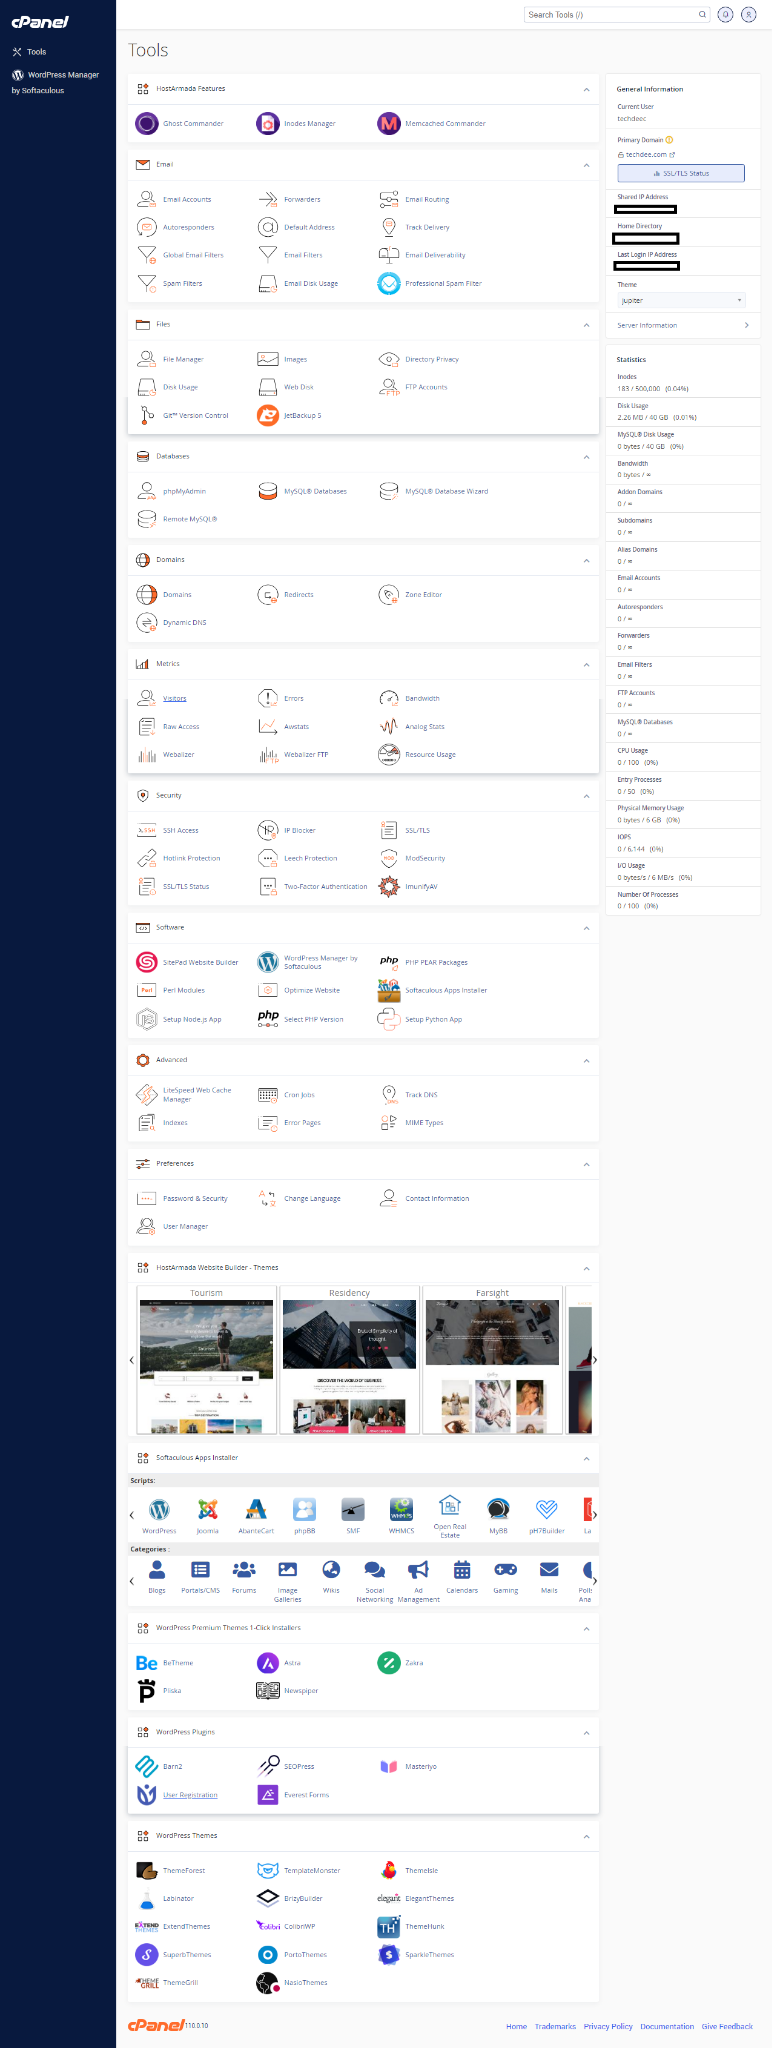Click the phpMyAdmin icon

coord(147,491)
